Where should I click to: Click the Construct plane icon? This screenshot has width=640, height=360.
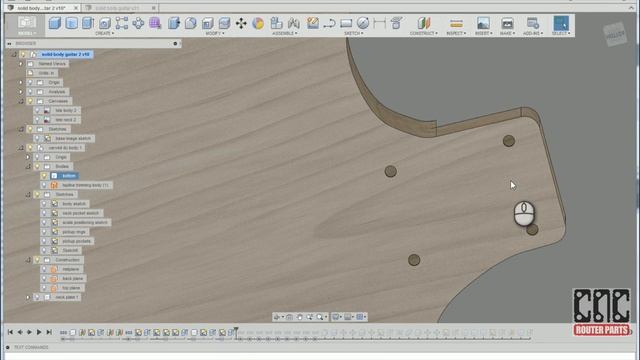[x=424, y=23]
